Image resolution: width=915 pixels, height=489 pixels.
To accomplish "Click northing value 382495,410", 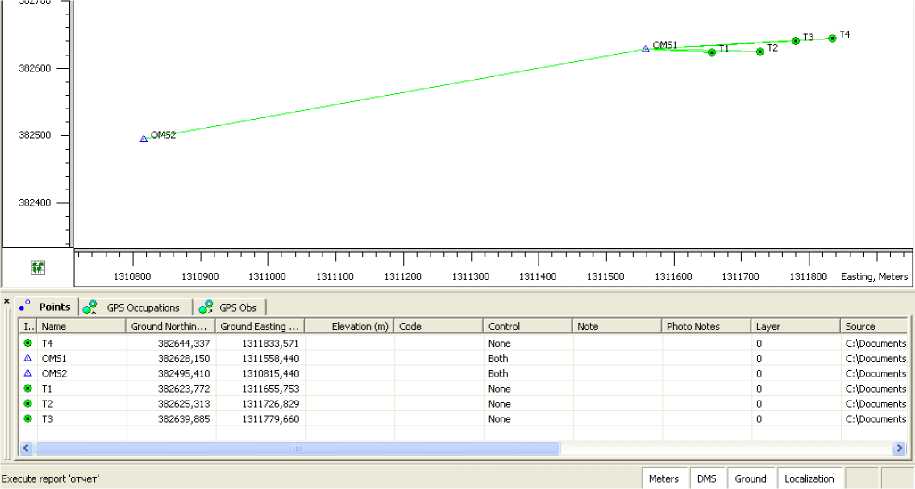I will click(x=184, y=373).
